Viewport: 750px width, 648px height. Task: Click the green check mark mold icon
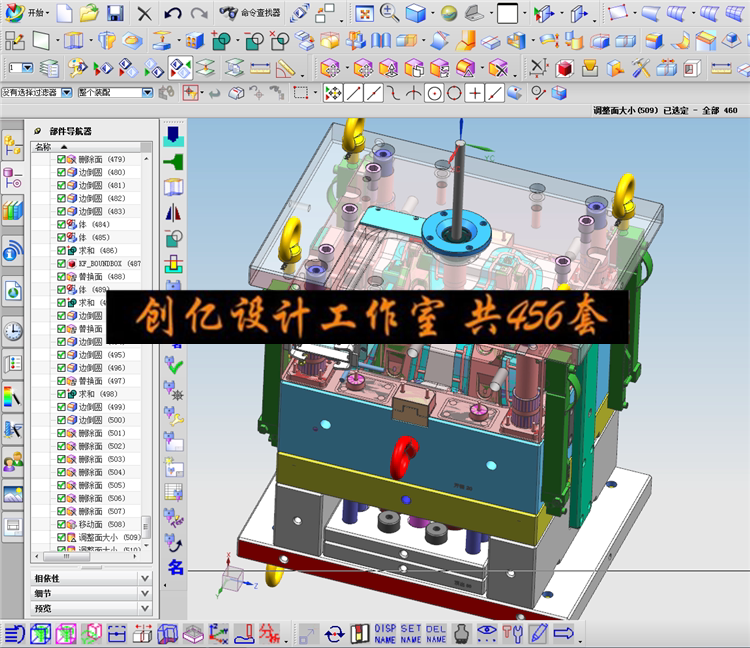coord(174,365)
